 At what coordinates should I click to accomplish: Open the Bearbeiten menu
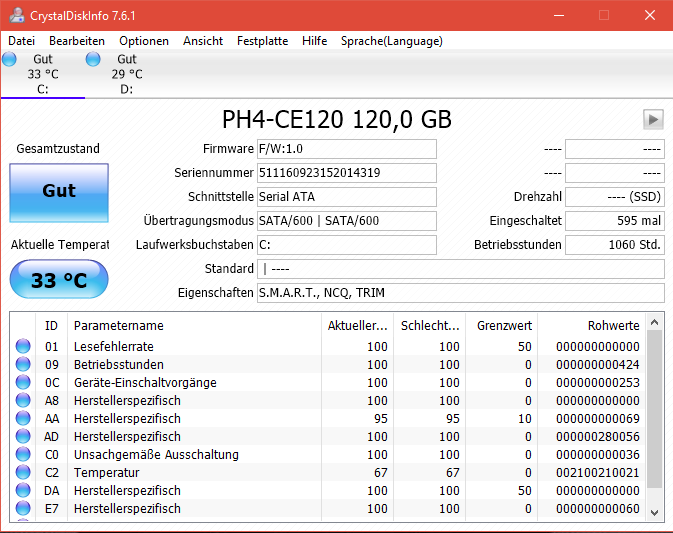click(77, 41)
